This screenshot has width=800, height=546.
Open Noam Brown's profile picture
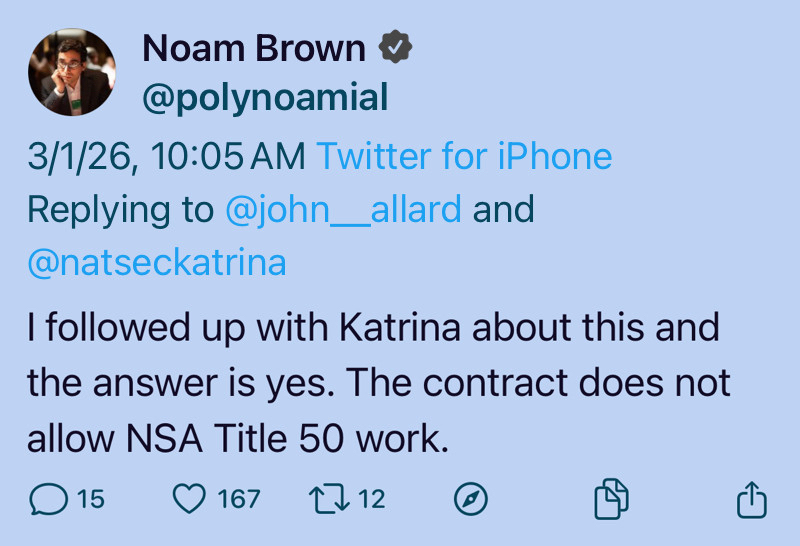pyautogui.click(x=71, y=72)
